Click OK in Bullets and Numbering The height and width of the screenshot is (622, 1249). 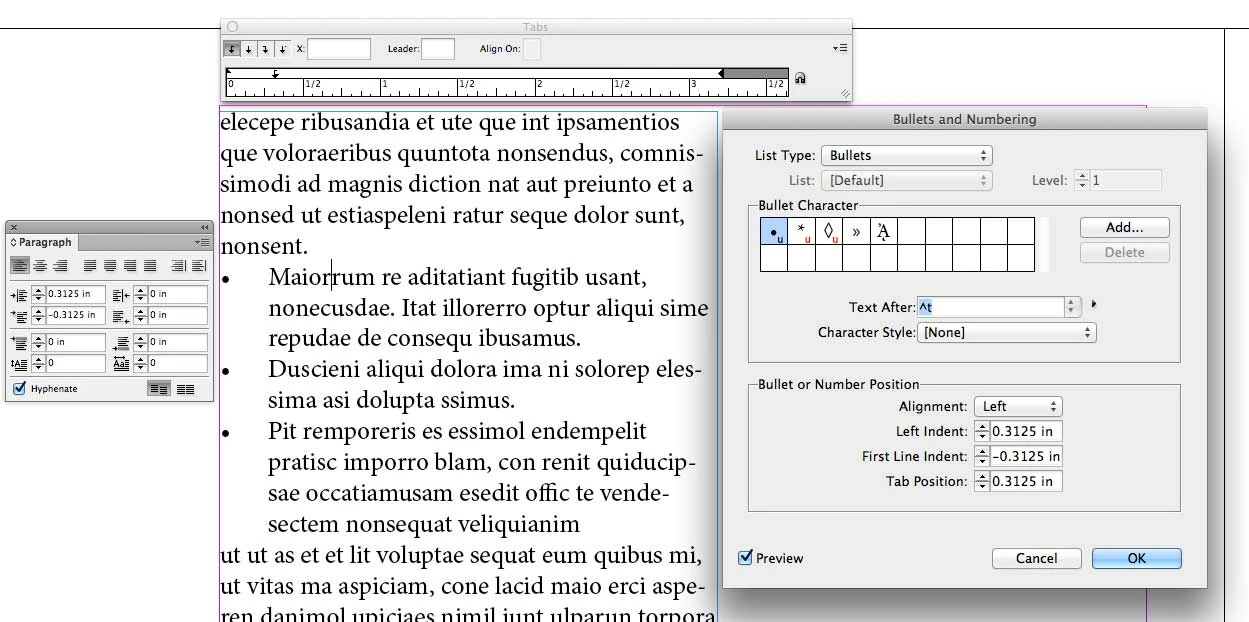pyautogui.click(x=1137, y=558)
